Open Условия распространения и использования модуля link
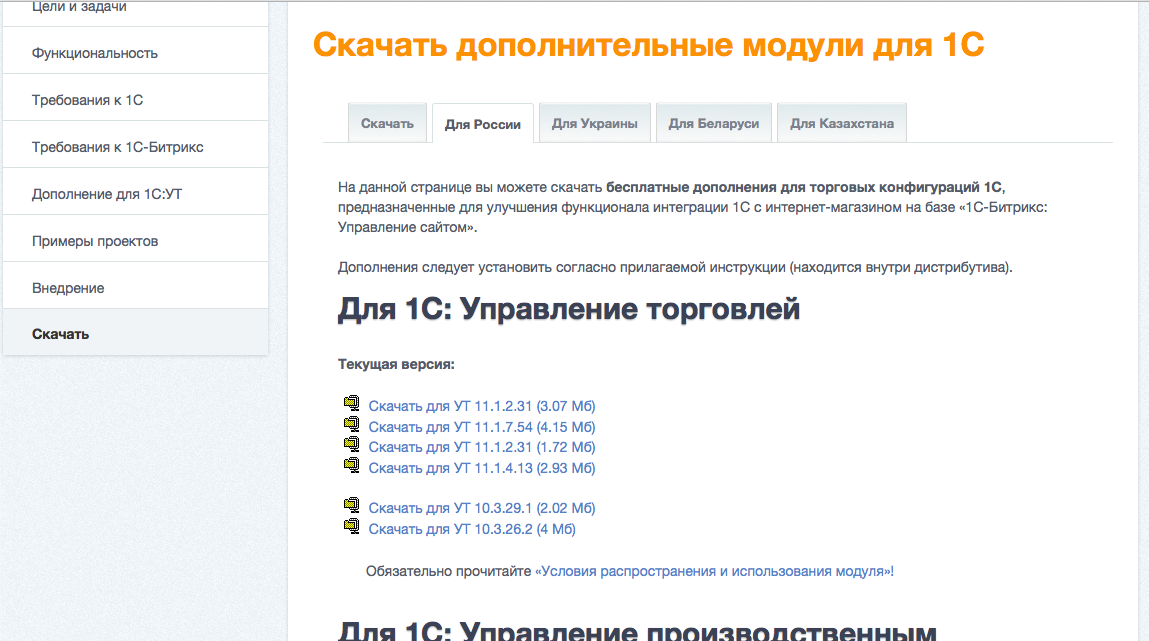 pos(716,570)
